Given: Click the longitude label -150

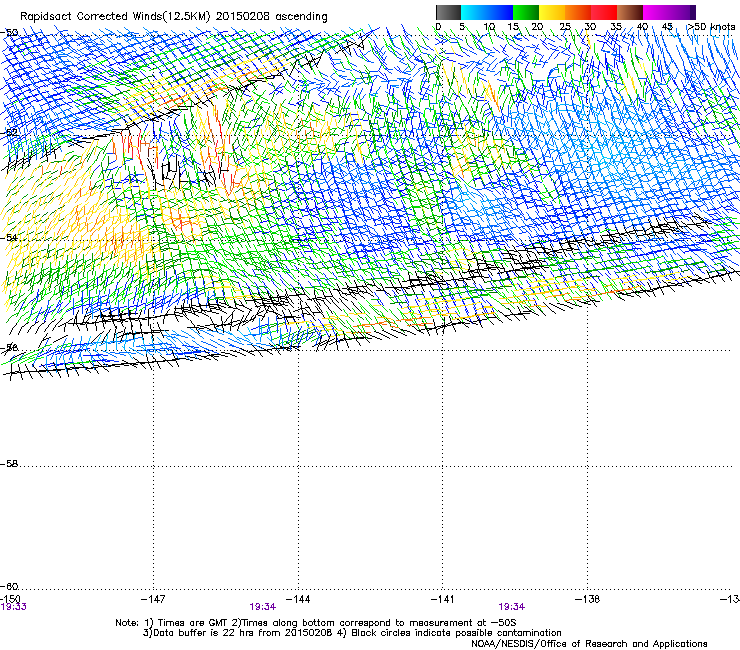Looking at the screenshot, I should click(x=10, y=599).
